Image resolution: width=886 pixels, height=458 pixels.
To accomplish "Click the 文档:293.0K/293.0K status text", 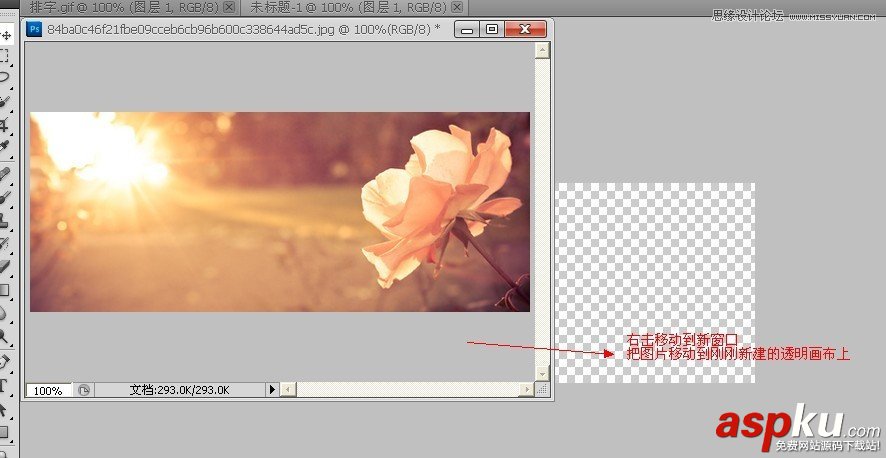I will (x=180, y=390).
